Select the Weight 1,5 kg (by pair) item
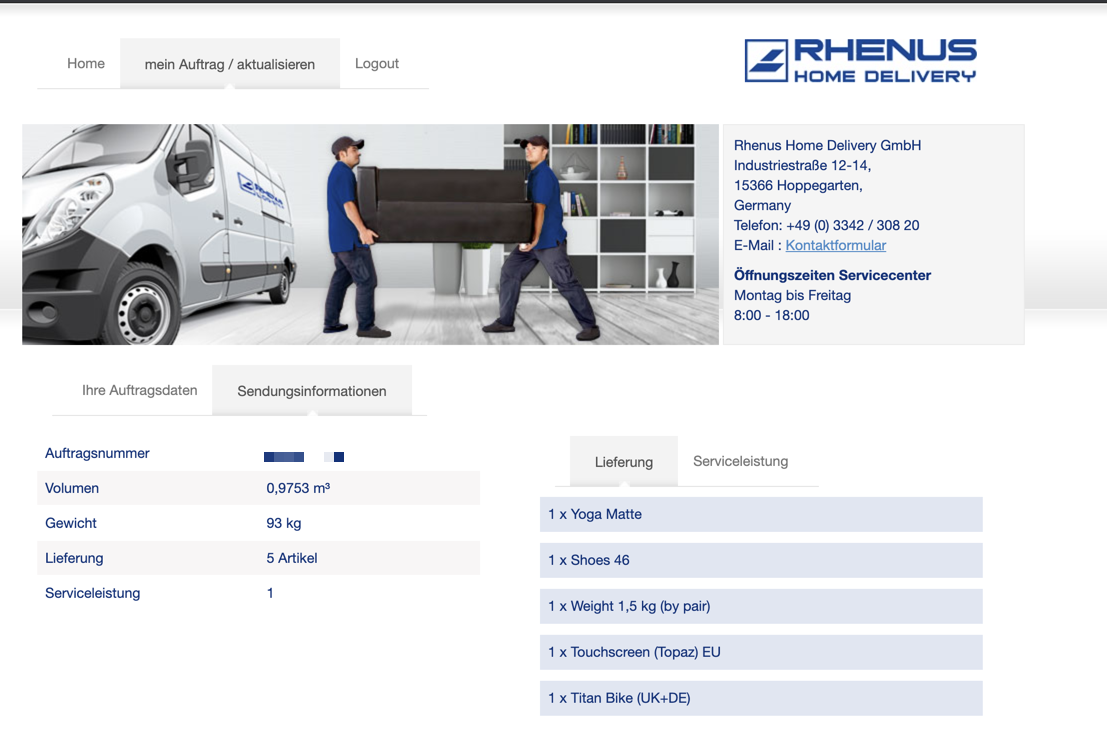 coord(760,606)
